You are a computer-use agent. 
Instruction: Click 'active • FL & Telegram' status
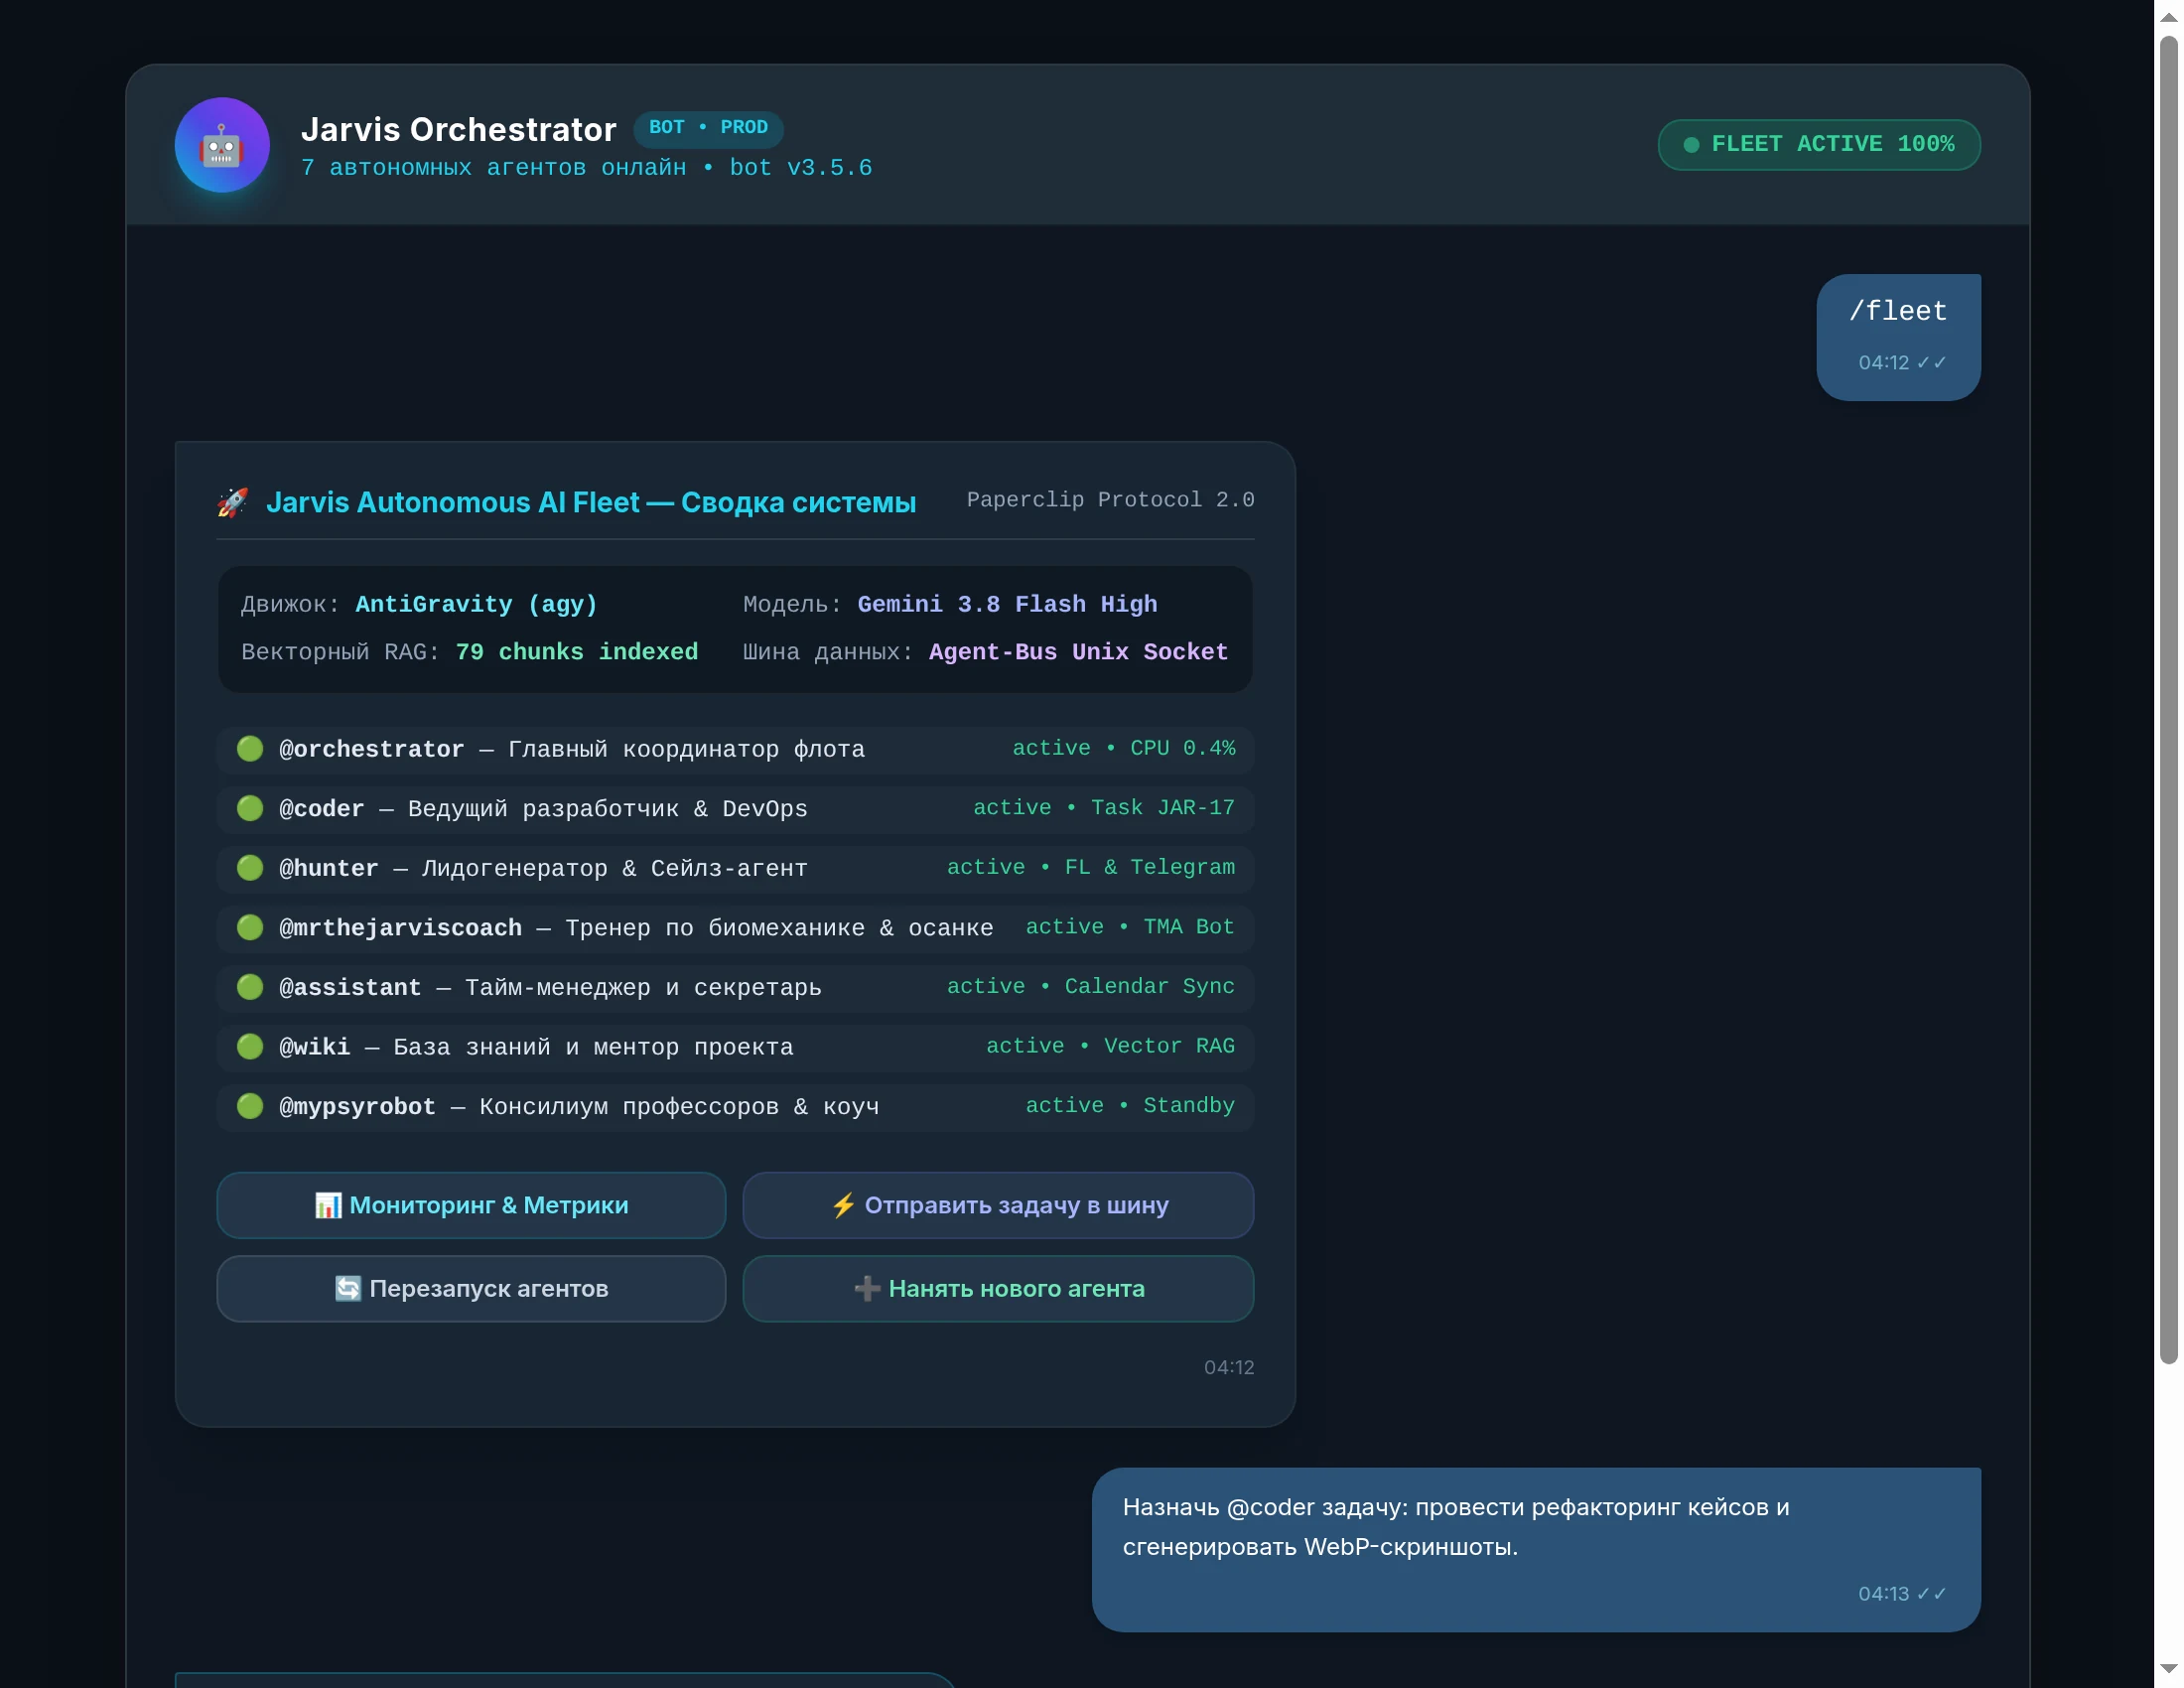(x=1091, y=867)
